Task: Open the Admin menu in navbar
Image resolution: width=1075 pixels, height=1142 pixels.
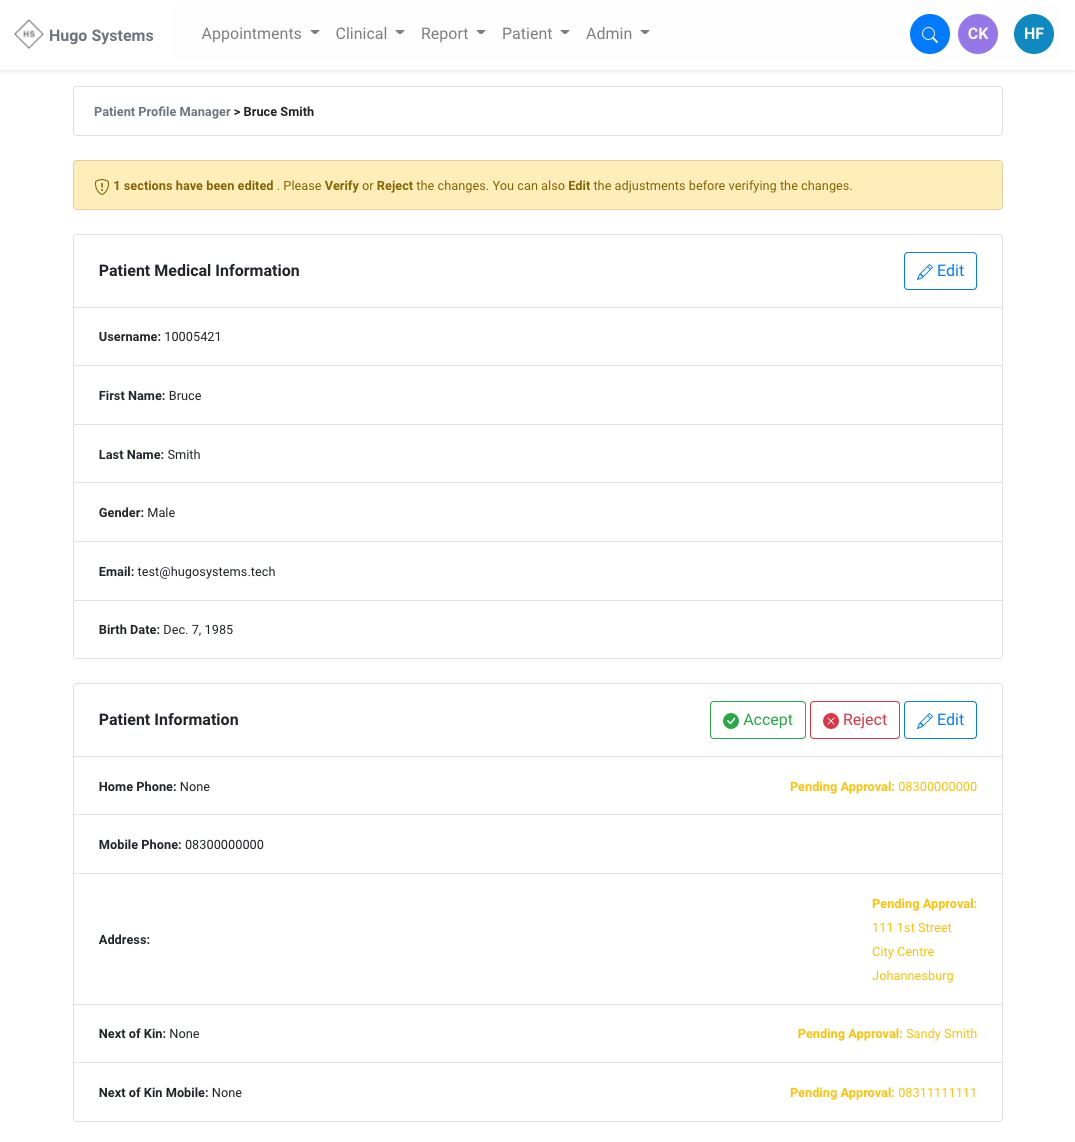Action: [617, 34]
